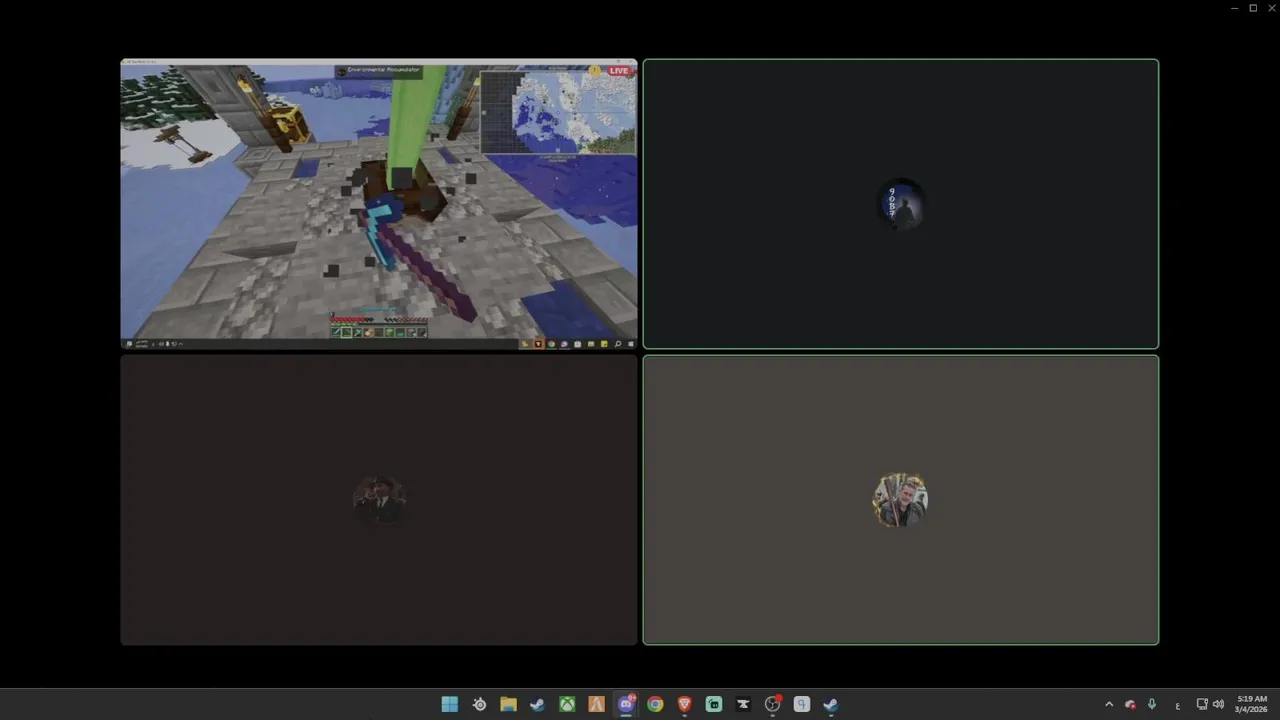
Task: Open the Steam icon next to File Explorer
Action: coord(537,704)
